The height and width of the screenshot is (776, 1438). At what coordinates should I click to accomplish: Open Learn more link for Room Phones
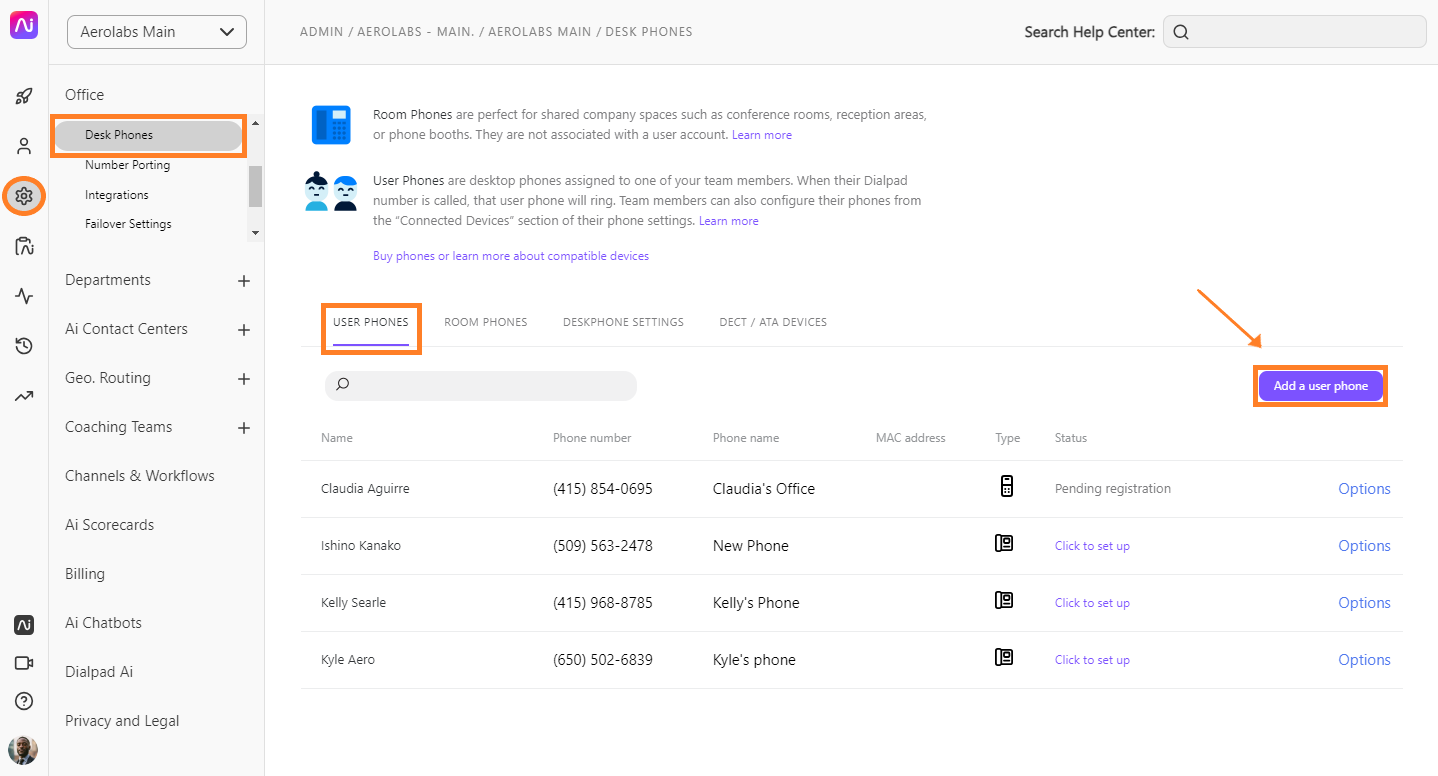[762, 135]
